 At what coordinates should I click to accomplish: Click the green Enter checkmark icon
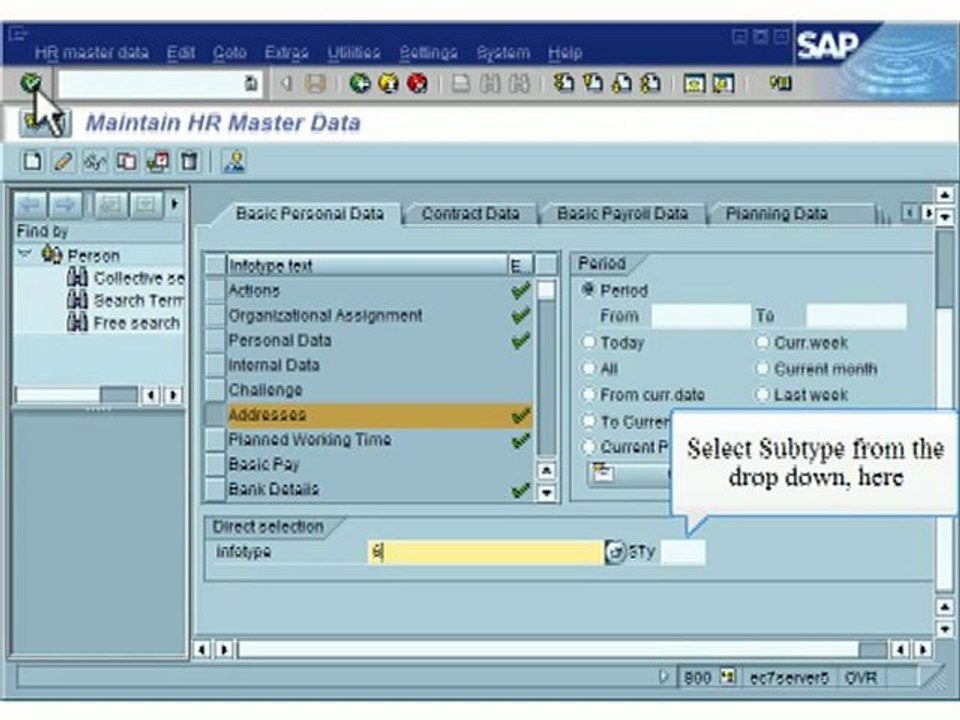coord(31,82)
